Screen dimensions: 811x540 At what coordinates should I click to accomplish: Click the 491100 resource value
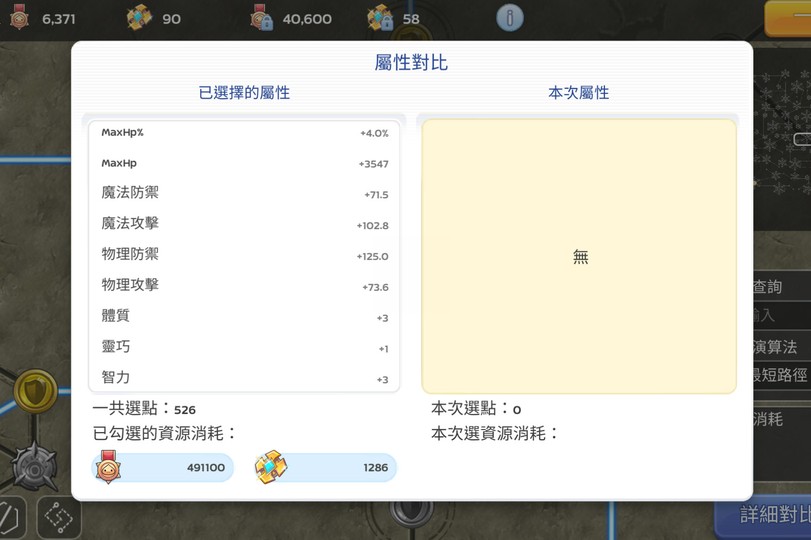point(206,468)
